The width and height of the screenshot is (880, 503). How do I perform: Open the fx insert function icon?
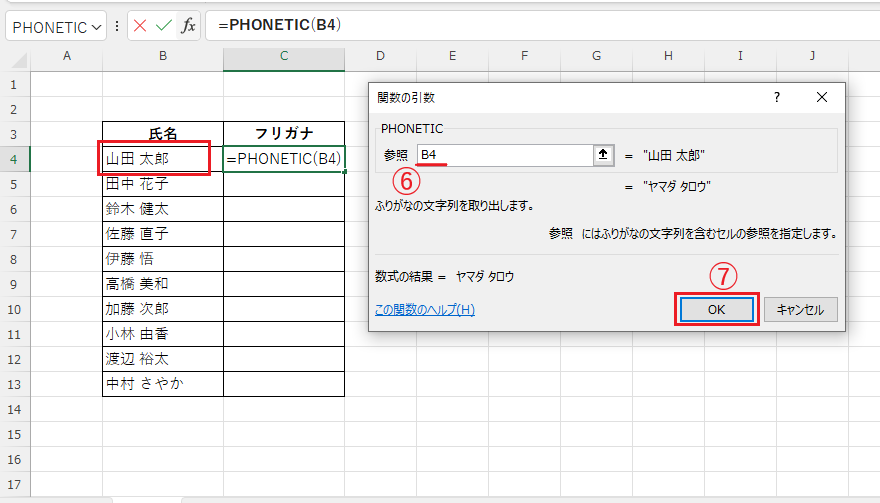tap(188, 26)
